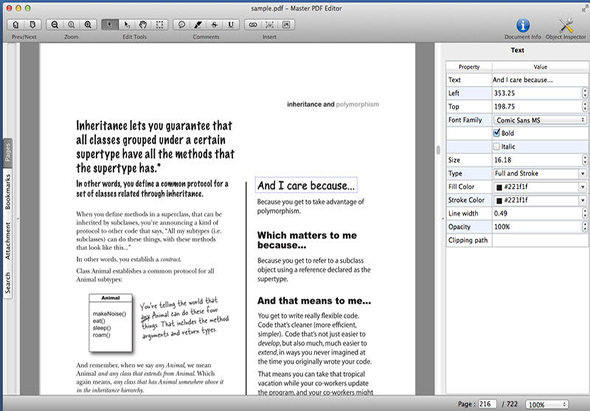The image size is (590, 411).
Task: Add a sticky note comment
Action: point(181,25)
